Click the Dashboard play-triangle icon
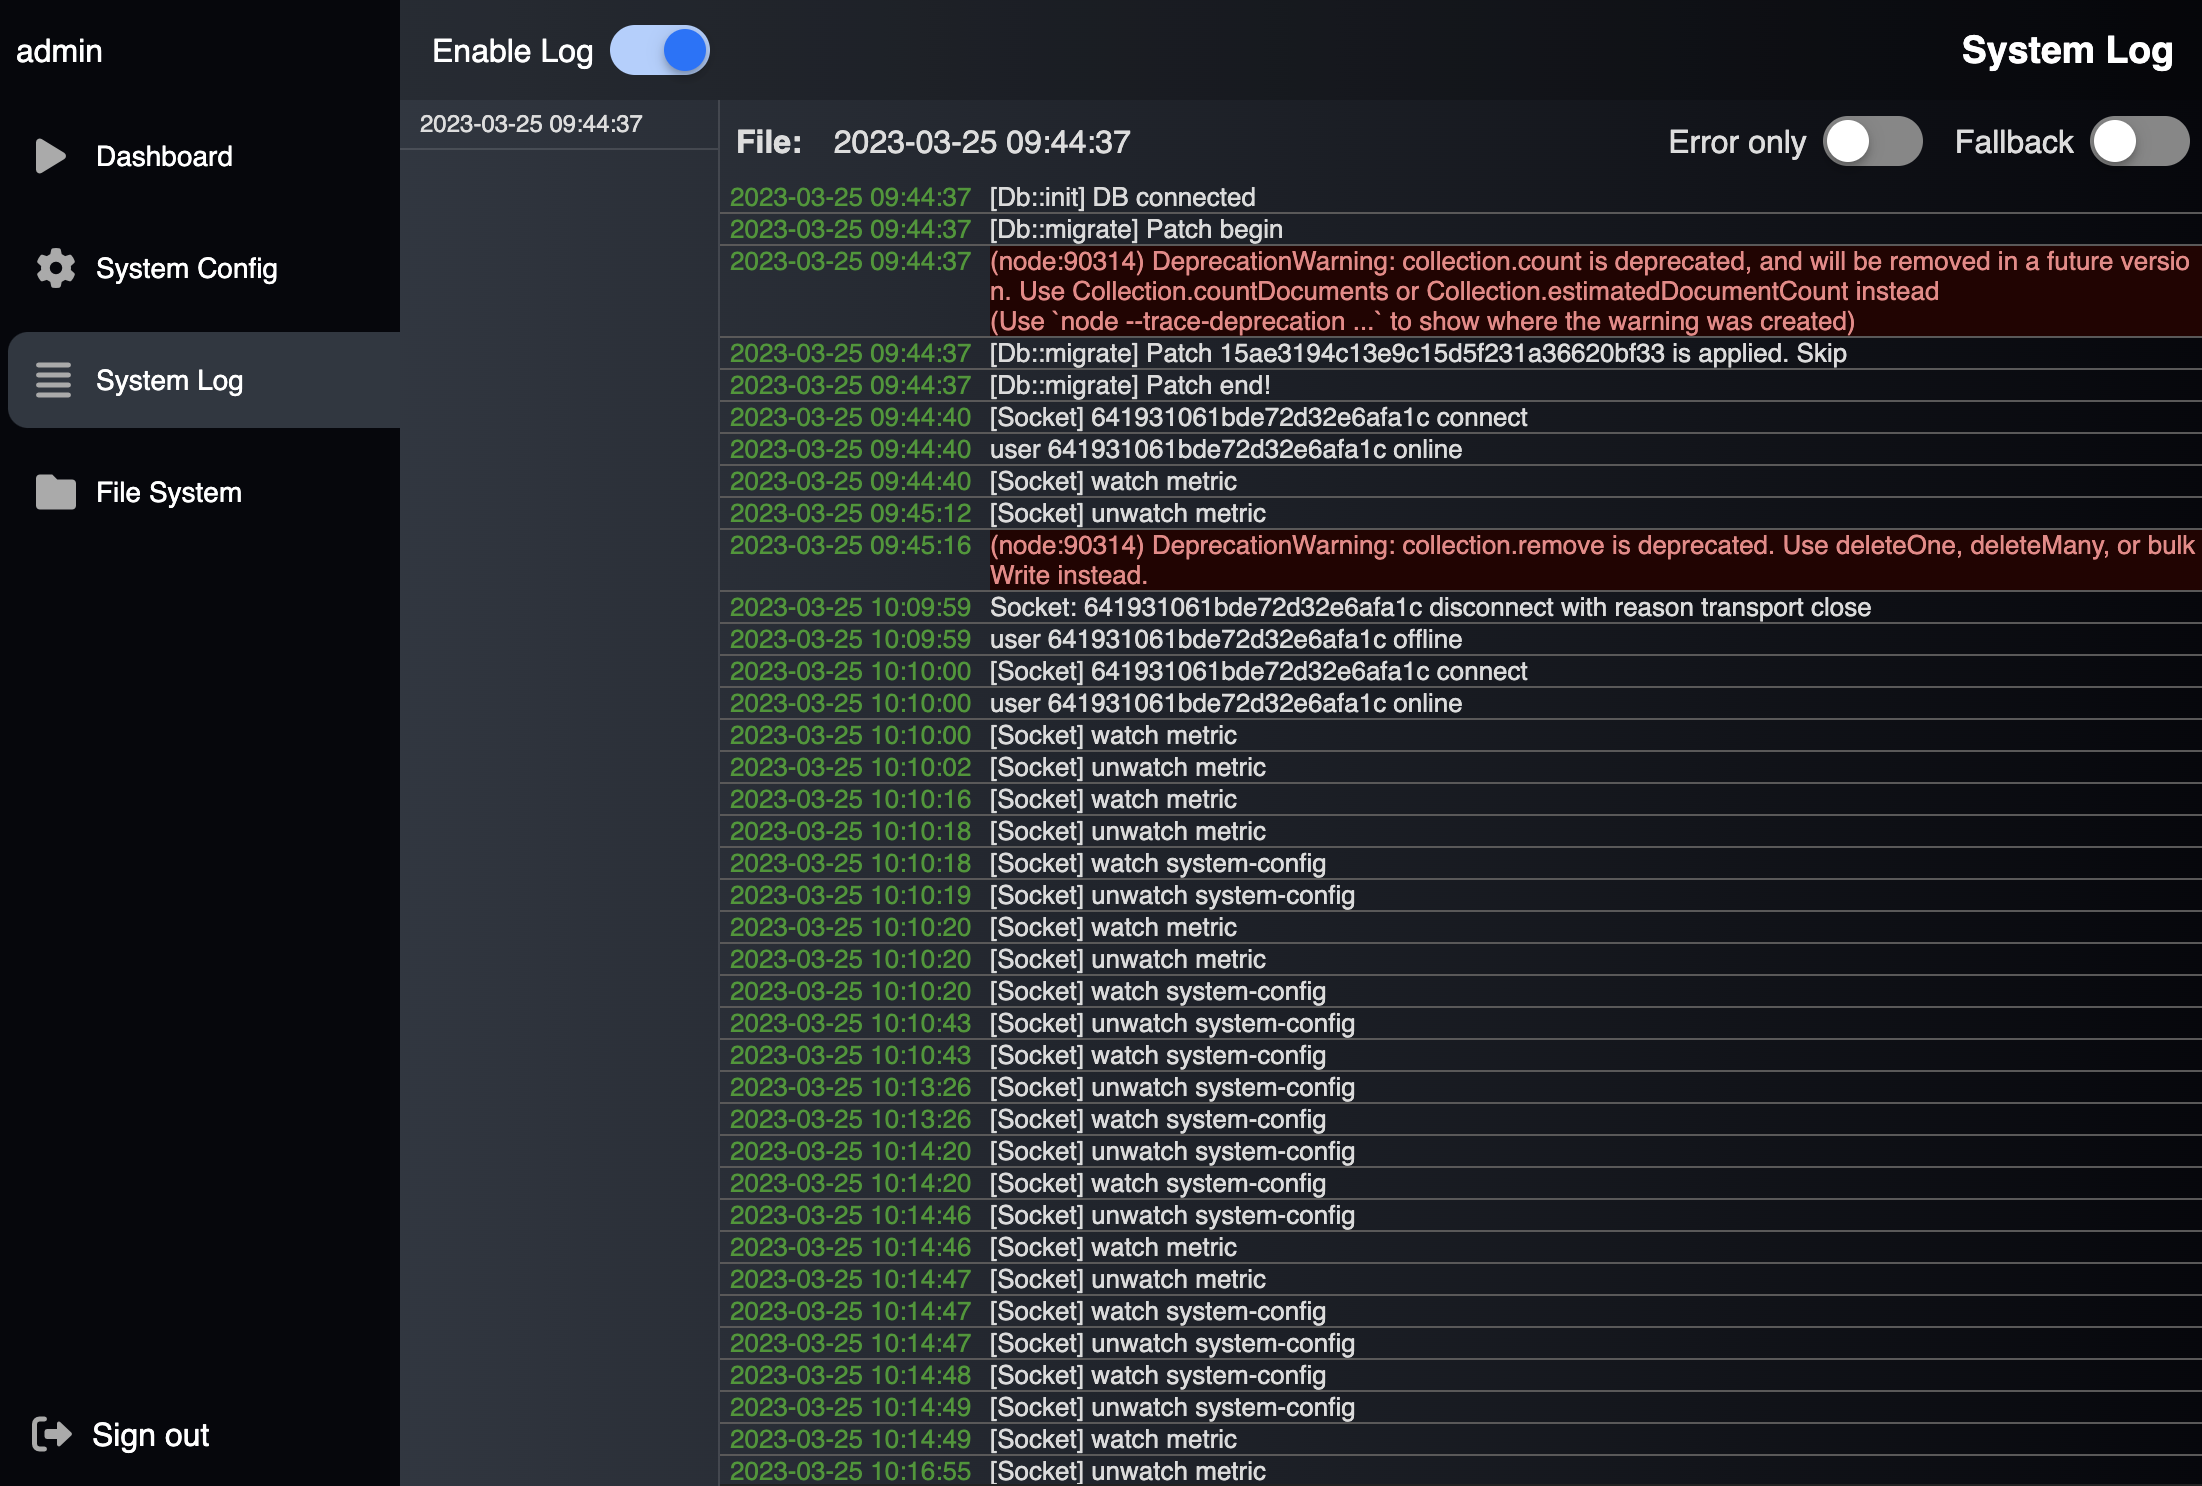2202x1486 pixels. coord(50,156)
